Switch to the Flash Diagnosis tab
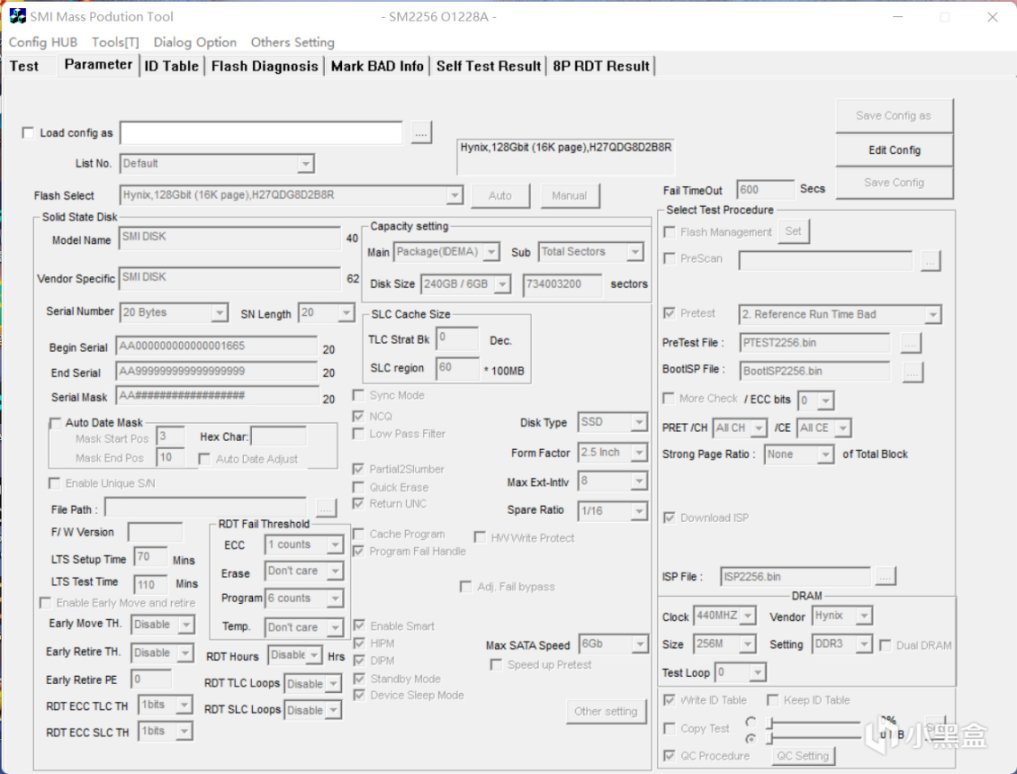Screen dimensions: 1017x774 tap(265, 66)
